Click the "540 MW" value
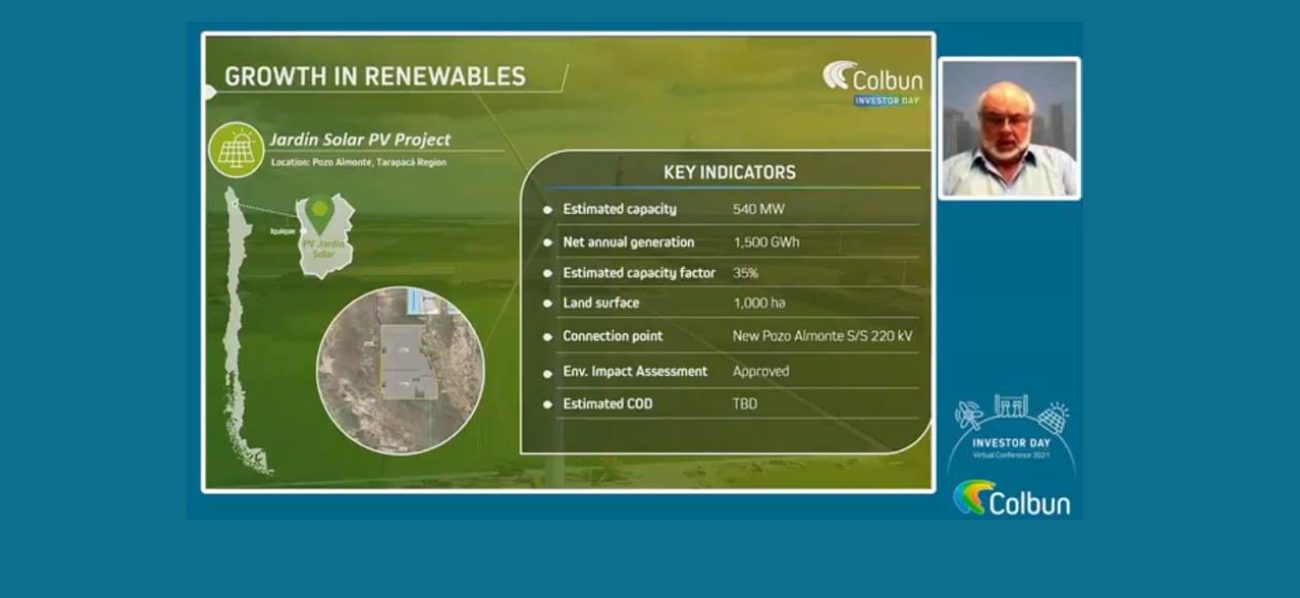Screen dimensions: 1300x598 pyautogui.click(x=758, y=209)
